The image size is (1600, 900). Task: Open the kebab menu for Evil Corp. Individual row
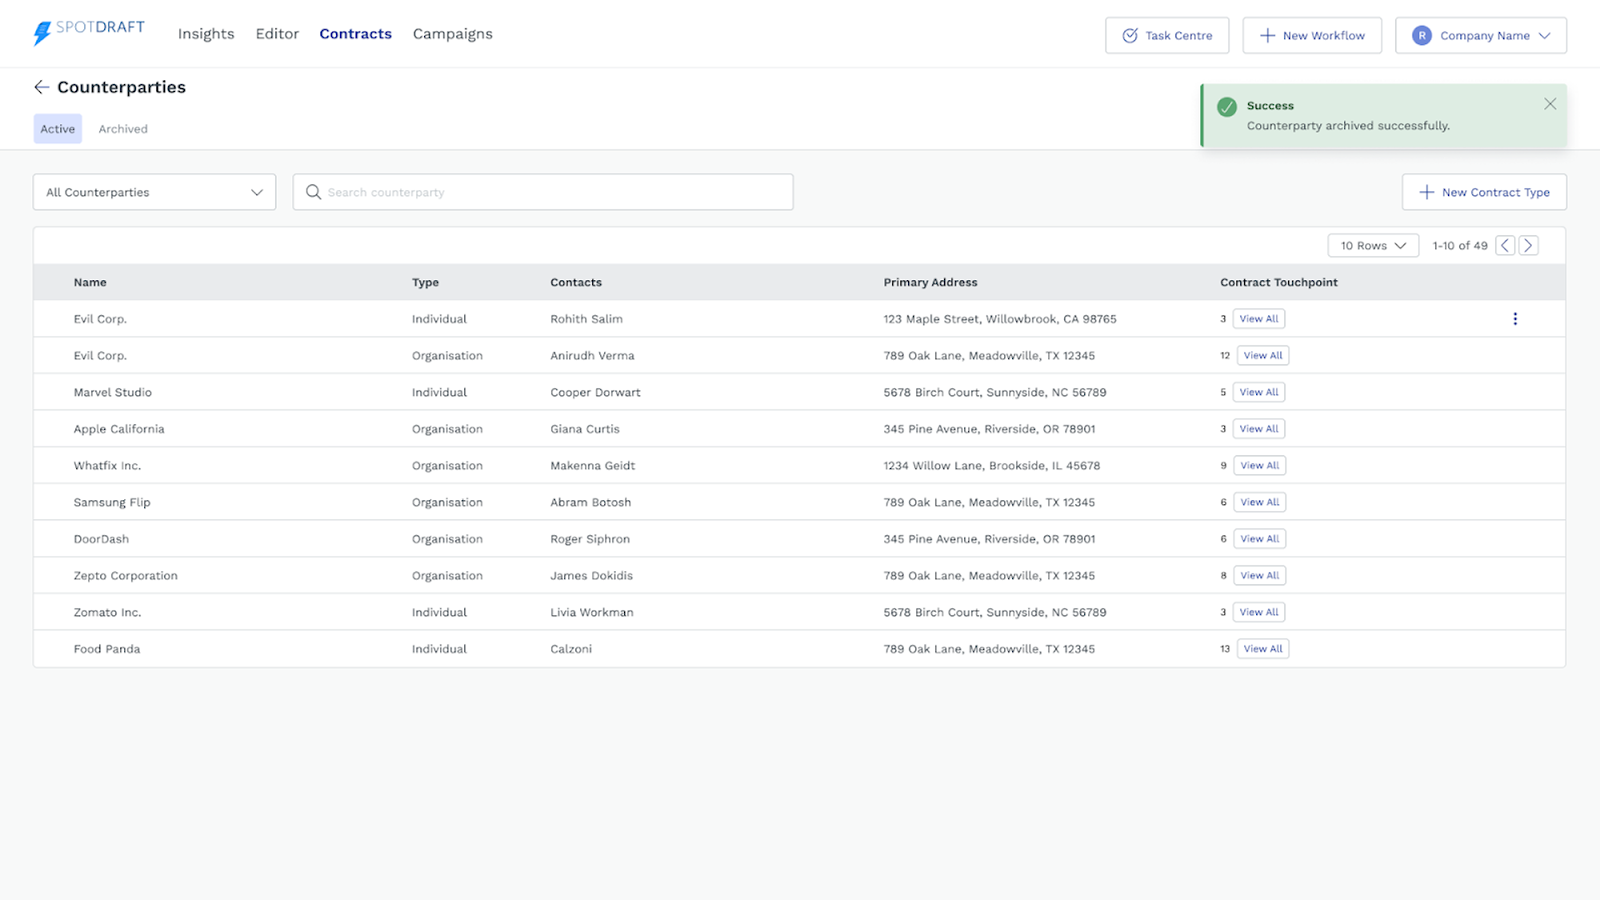click(1514, 319)
